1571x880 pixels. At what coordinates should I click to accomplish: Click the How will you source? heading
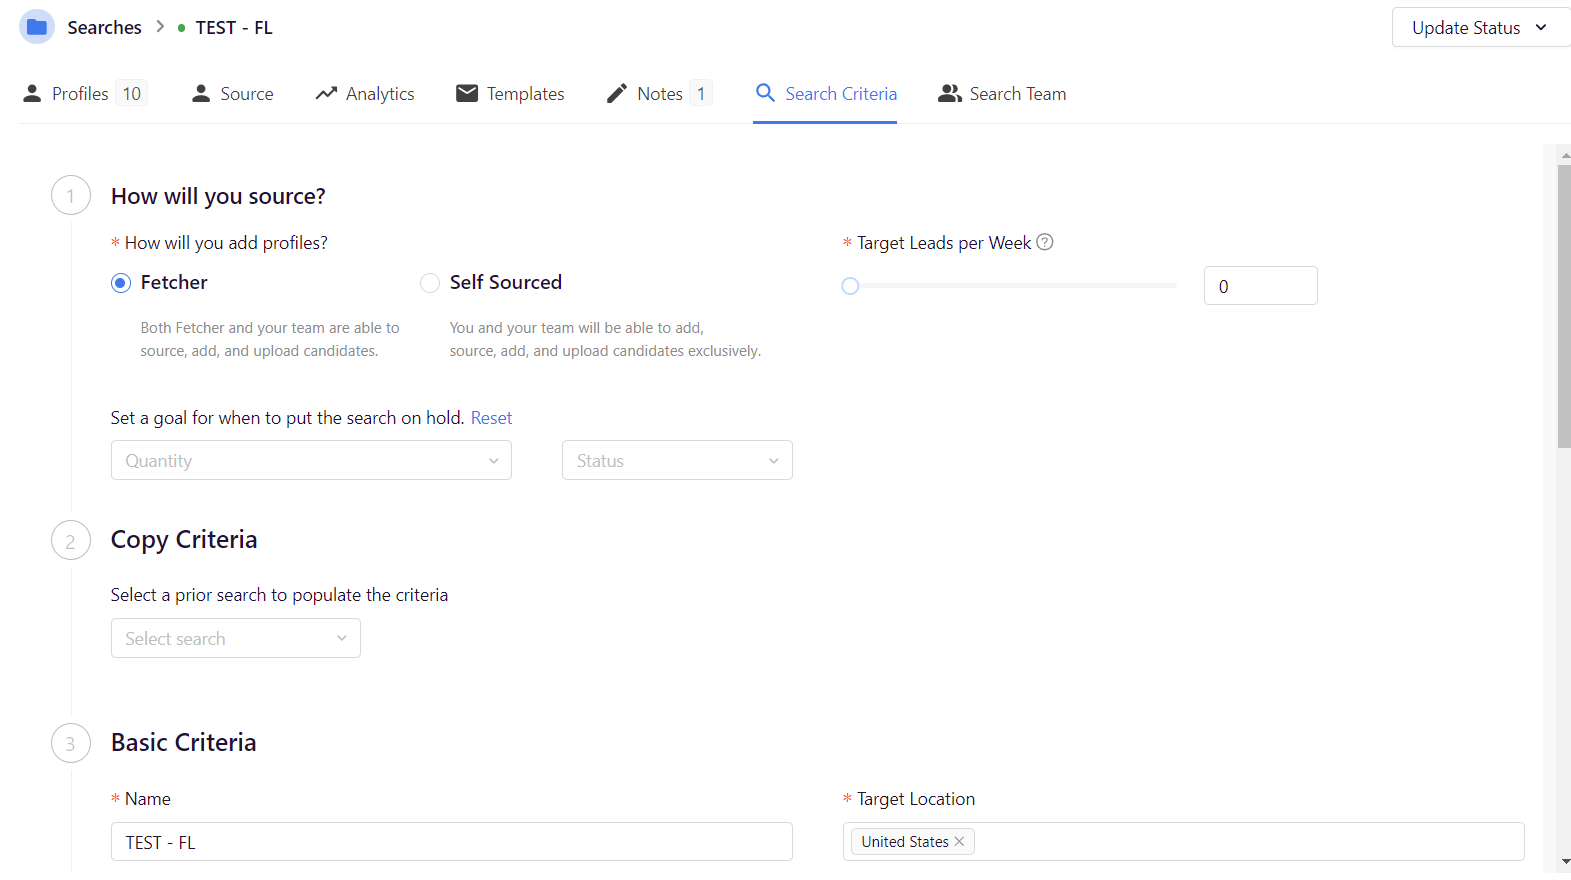218,196
